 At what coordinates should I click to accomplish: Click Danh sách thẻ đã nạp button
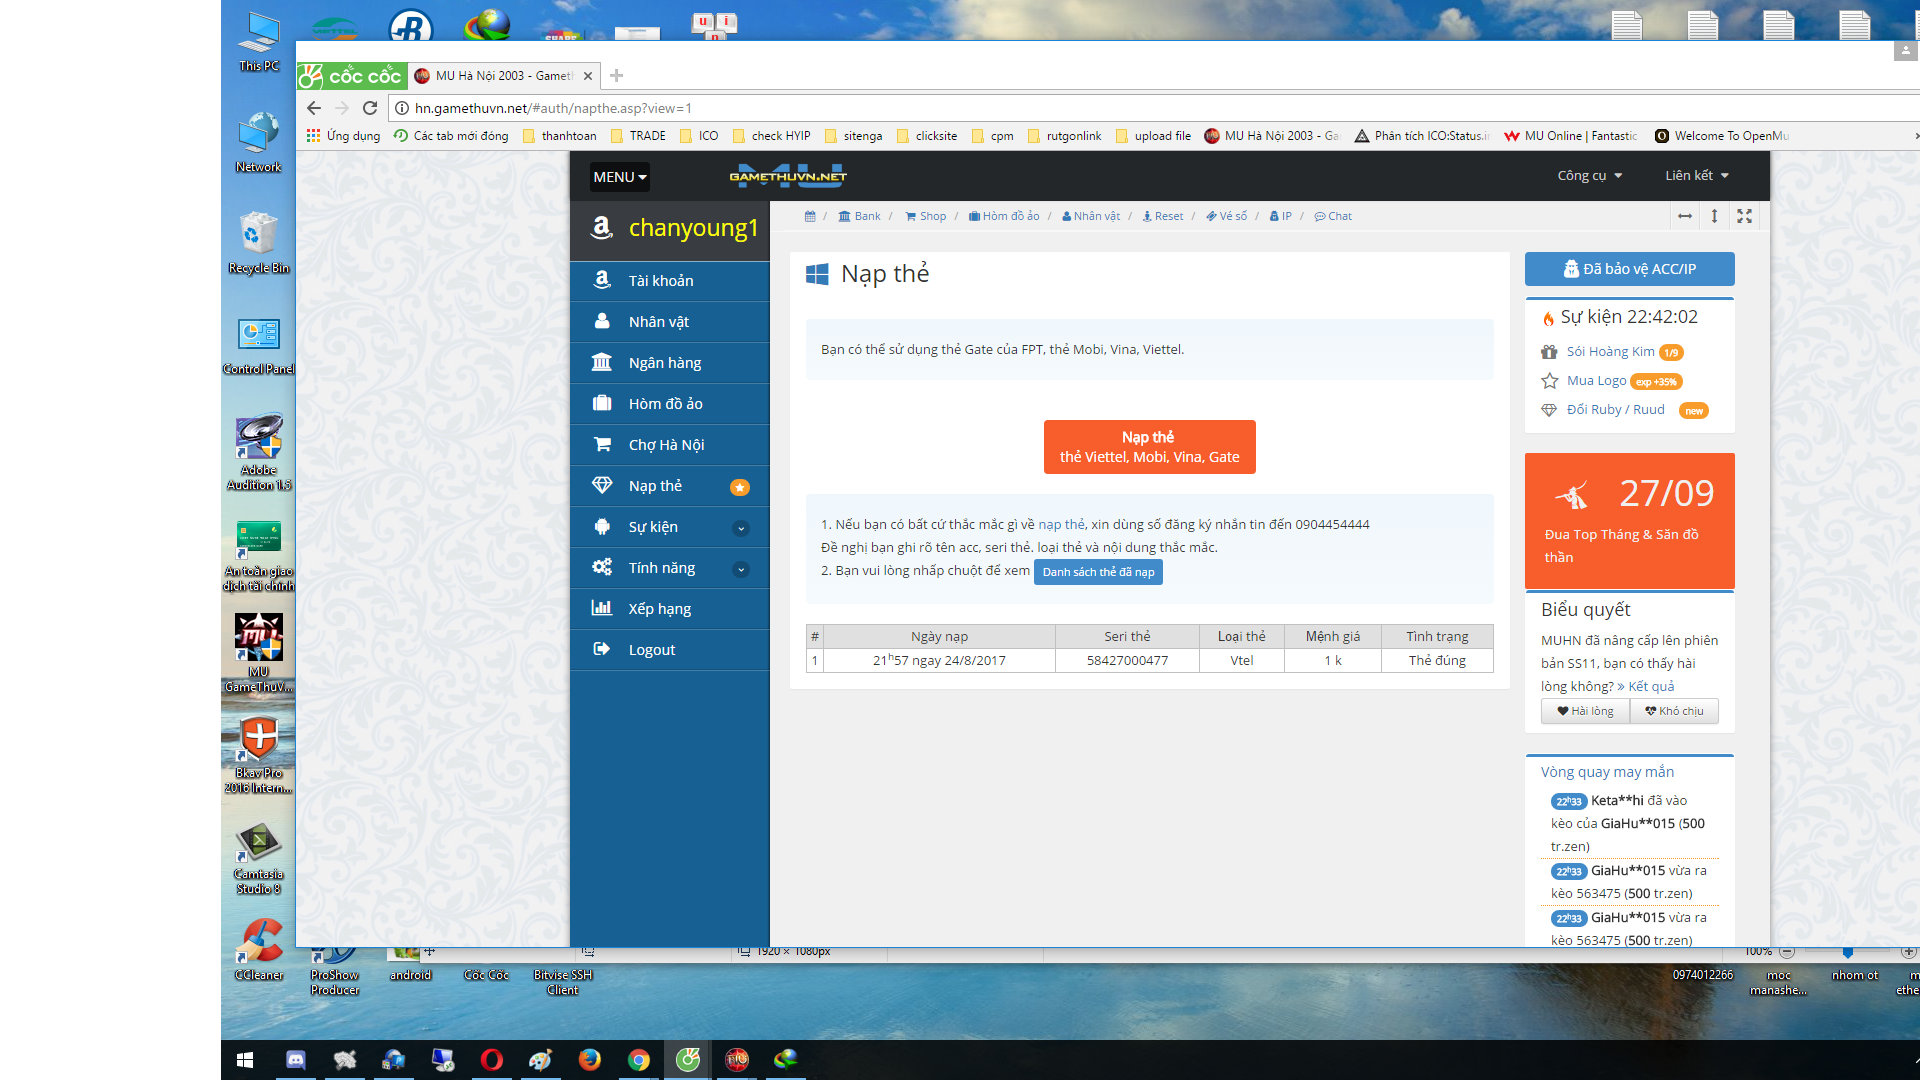coord(1097,572)
